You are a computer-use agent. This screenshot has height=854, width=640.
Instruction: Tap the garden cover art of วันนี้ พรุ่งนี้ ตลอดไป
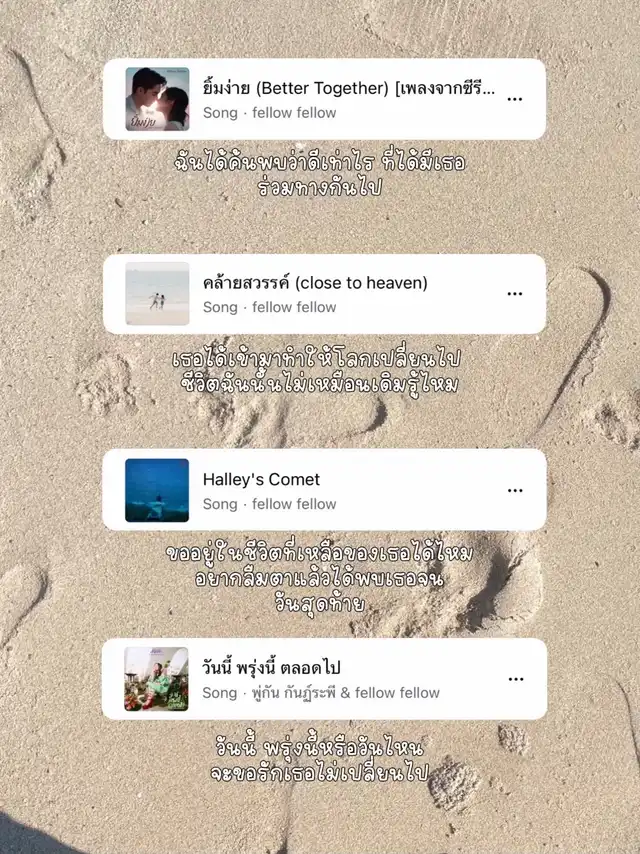[x=156, y=679]
